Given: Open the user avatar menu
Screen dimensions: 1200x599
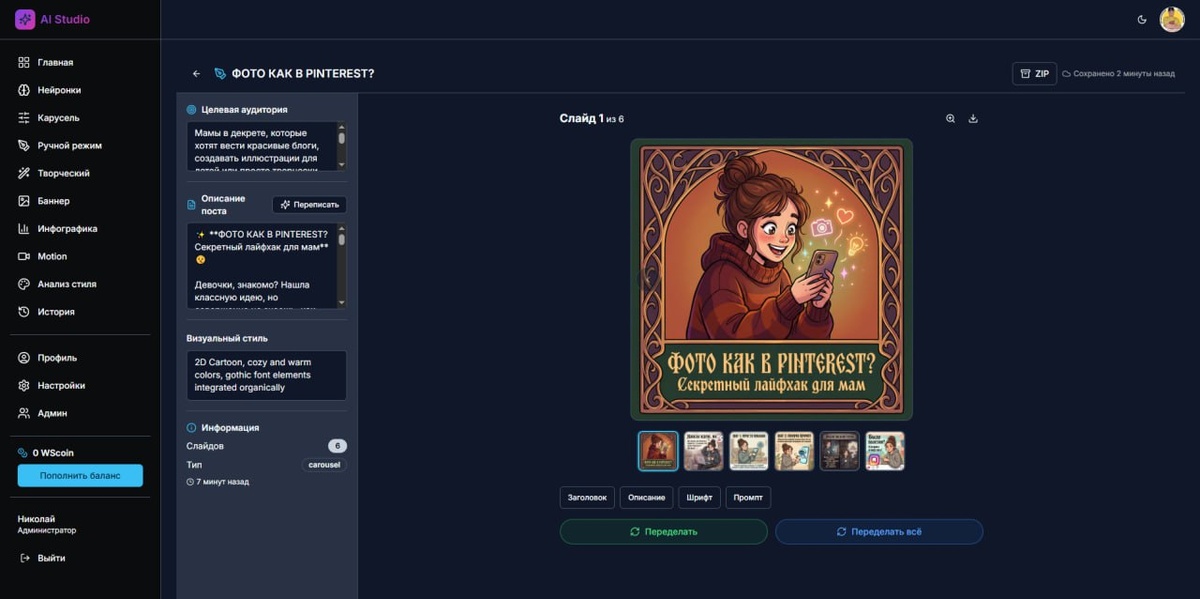Looking at the screenshot, I should point(1172,19).
